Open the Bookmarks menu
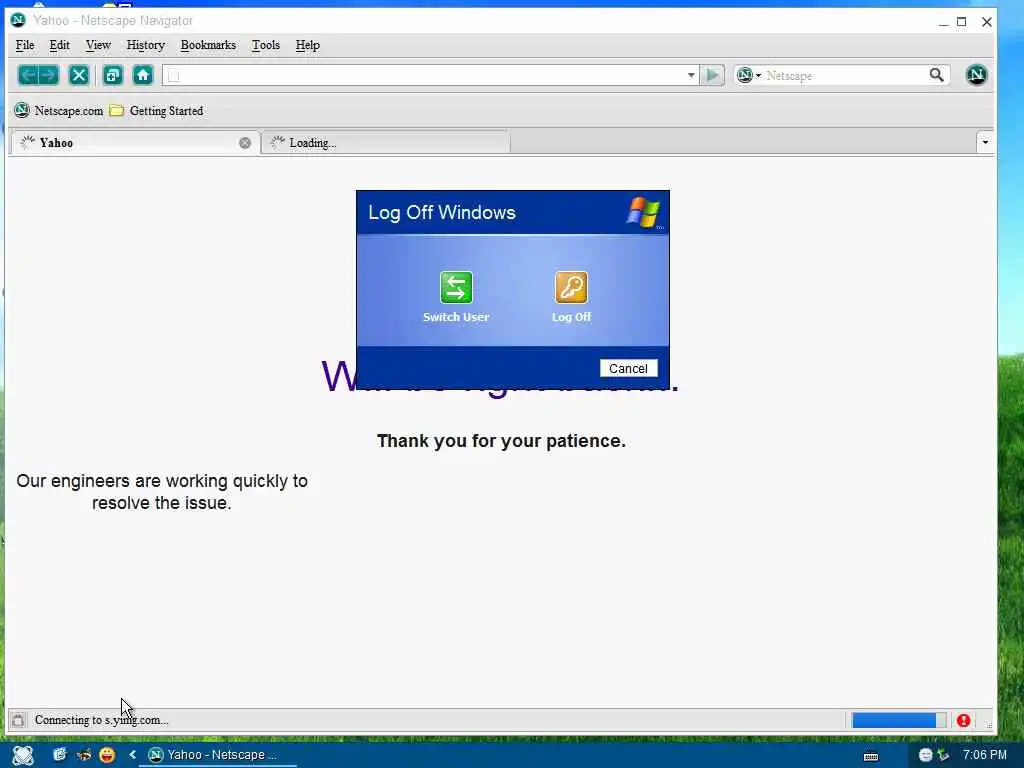The image size is (1024, 768). click(x=208, y=45)
